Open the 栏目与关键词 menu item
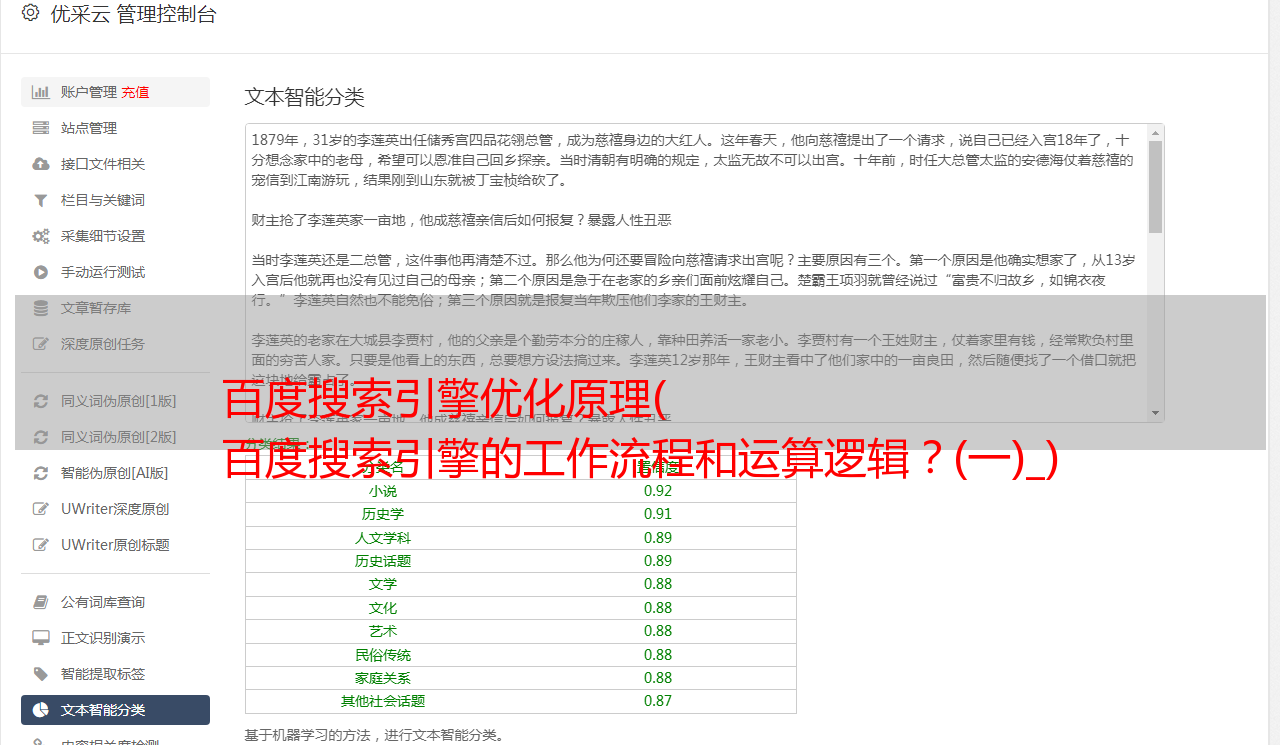Viewport: 1280px width, 745px height. [x=115, y=200]
